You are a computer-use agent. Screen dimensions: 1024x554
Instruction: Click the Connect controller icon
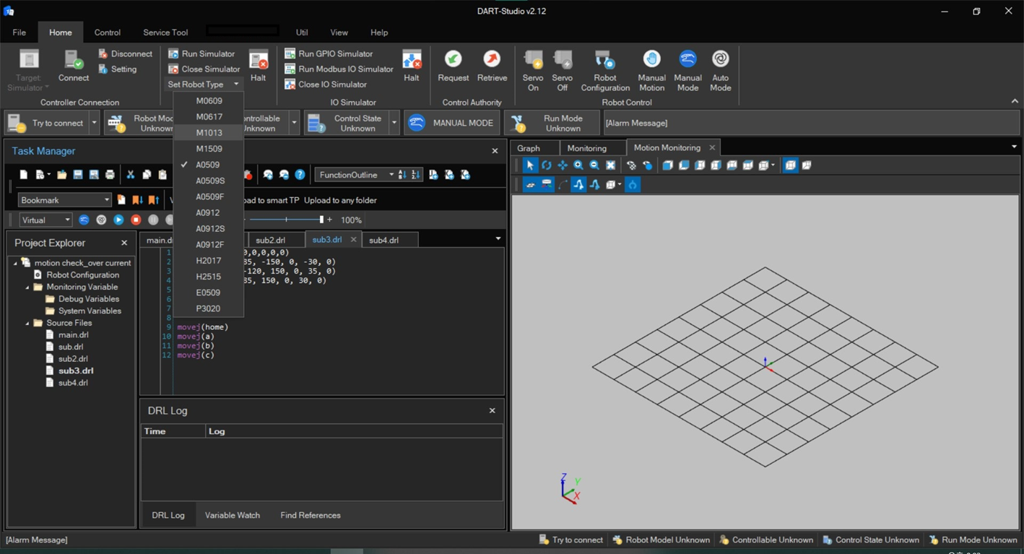(72, 61)
